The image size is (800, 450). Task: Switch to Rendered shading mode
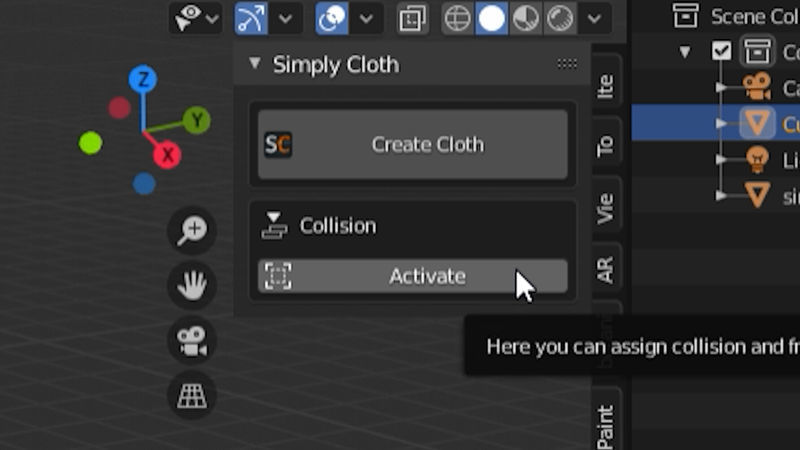click(x=560, y=19)
